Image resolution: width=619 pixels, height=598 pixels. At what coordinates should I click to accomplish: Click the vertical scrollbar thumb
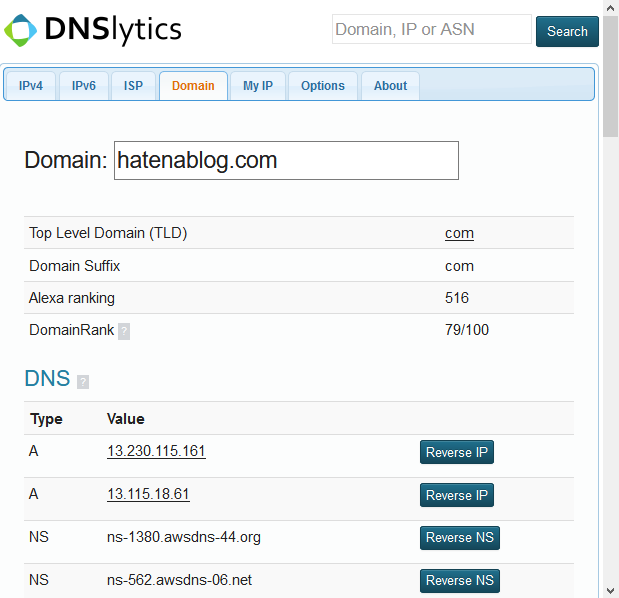[x=610, y=77]
